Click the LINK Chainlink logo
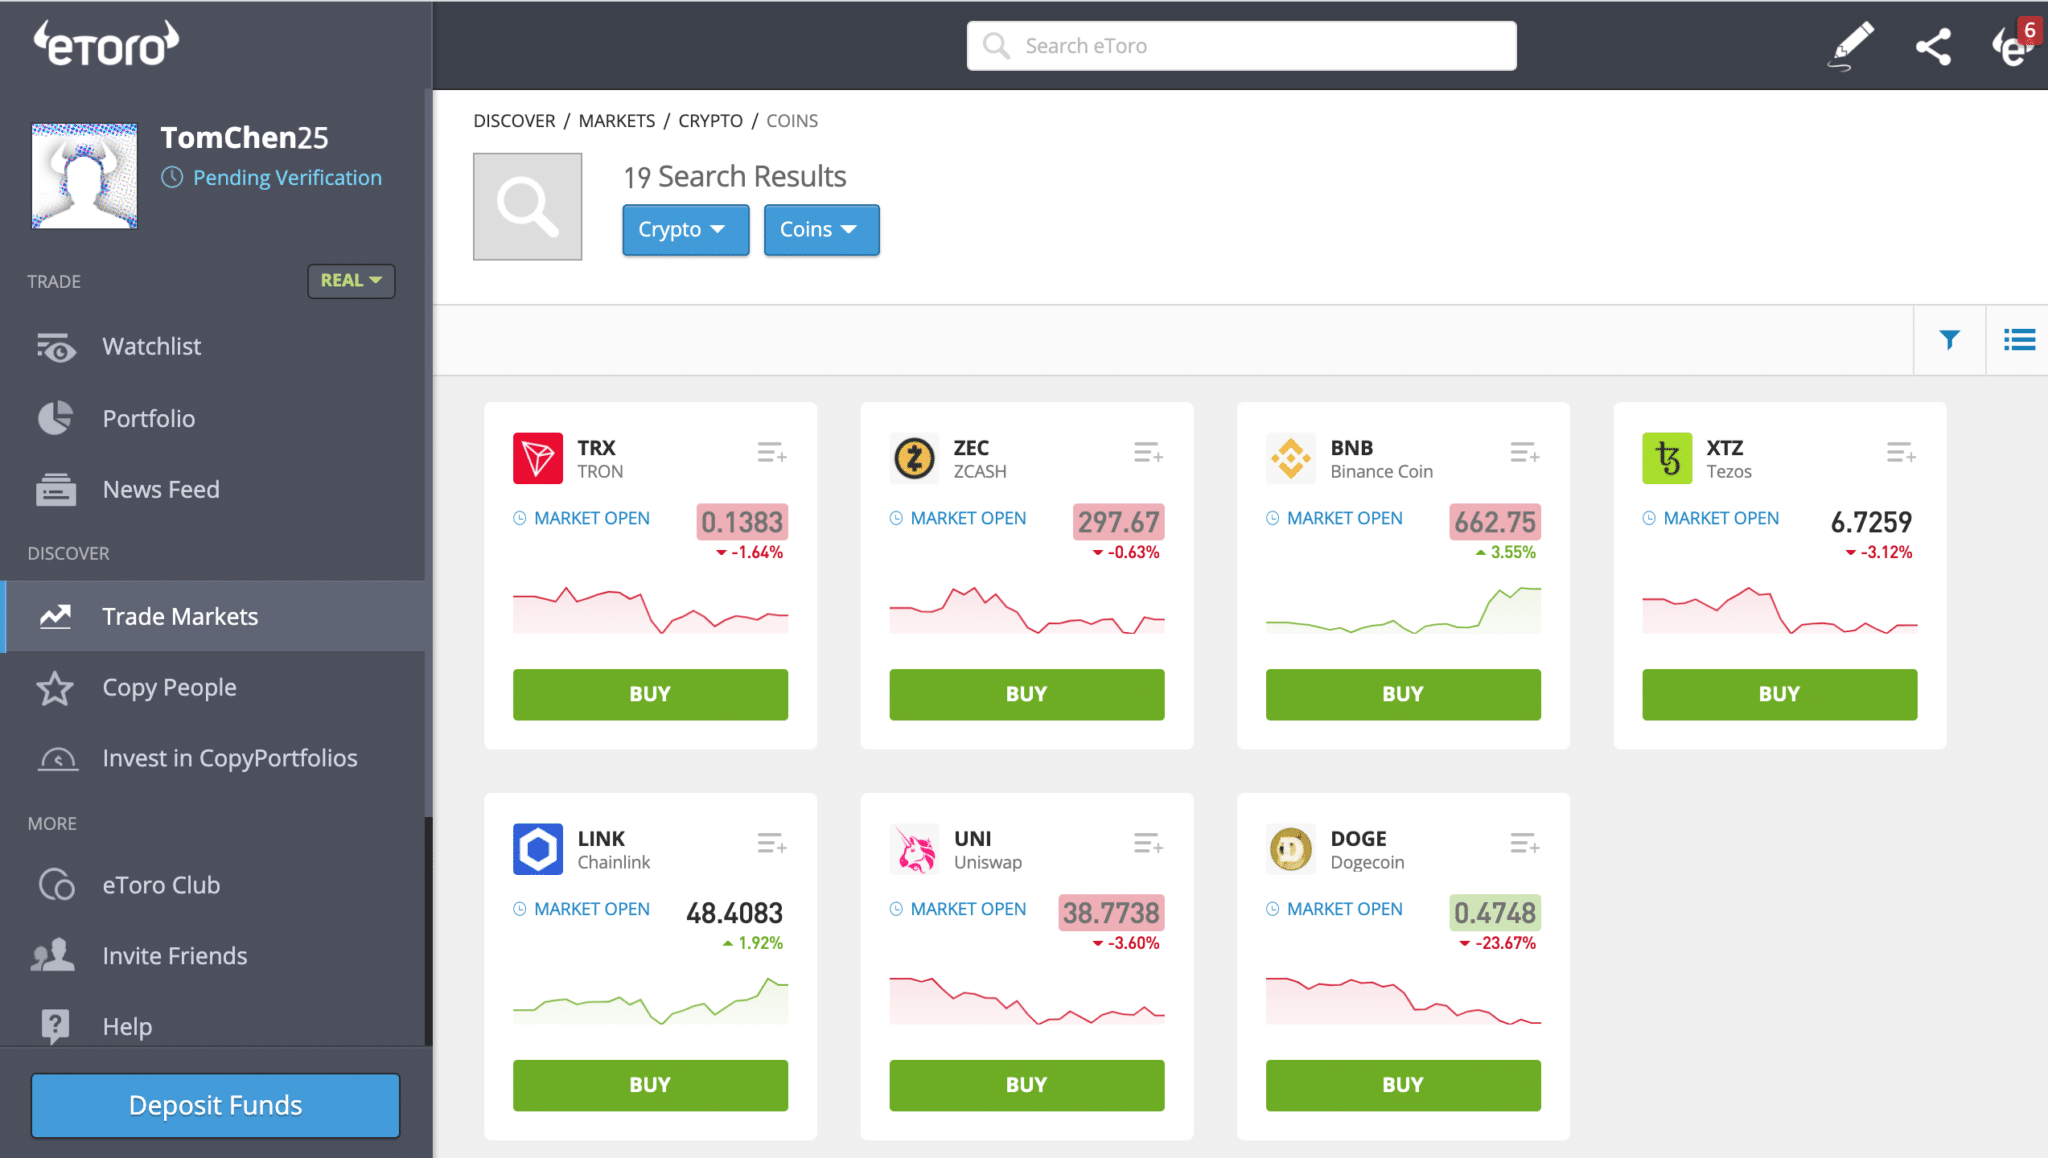2048x1158 pixels. pyautogui.click(x=538, y=849)
